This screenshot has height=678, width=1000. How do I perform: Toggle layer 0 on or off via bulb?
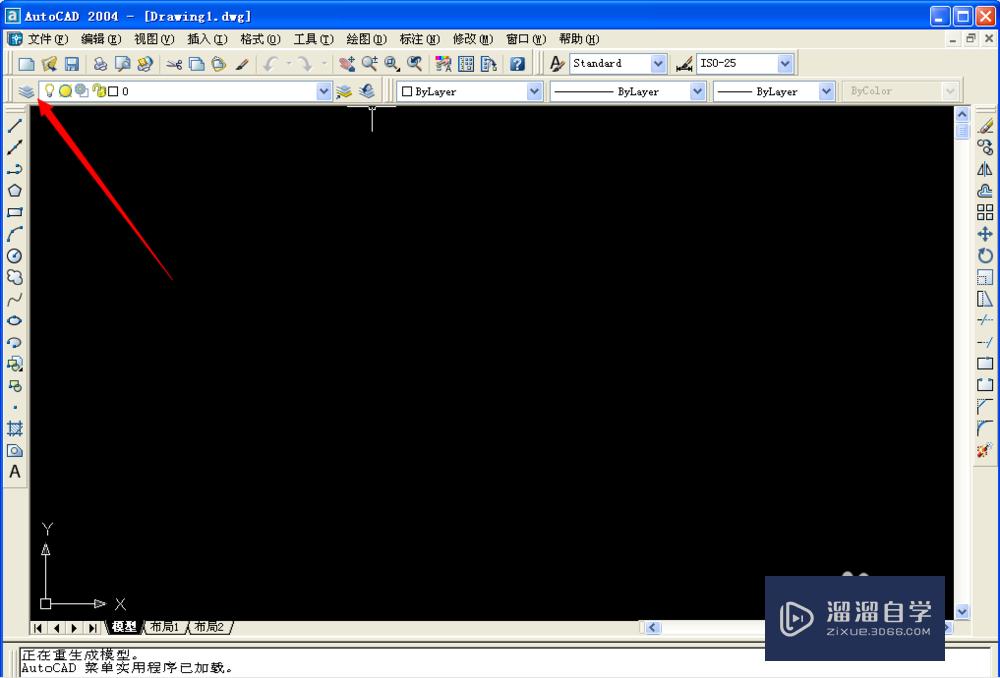[48, 91]
